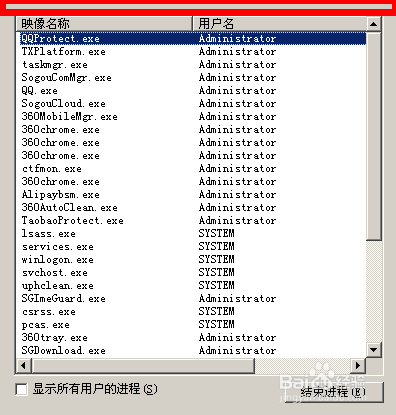Click SYSTEM in the uphclean.exe row

point(217,286)
